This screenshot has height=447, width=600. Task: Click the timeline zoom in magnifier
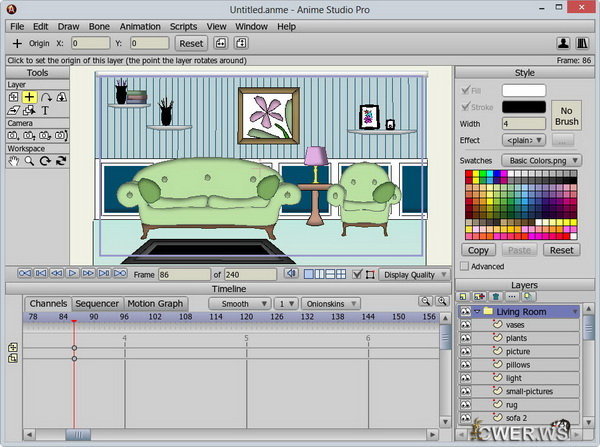click(x=425, y=302)
